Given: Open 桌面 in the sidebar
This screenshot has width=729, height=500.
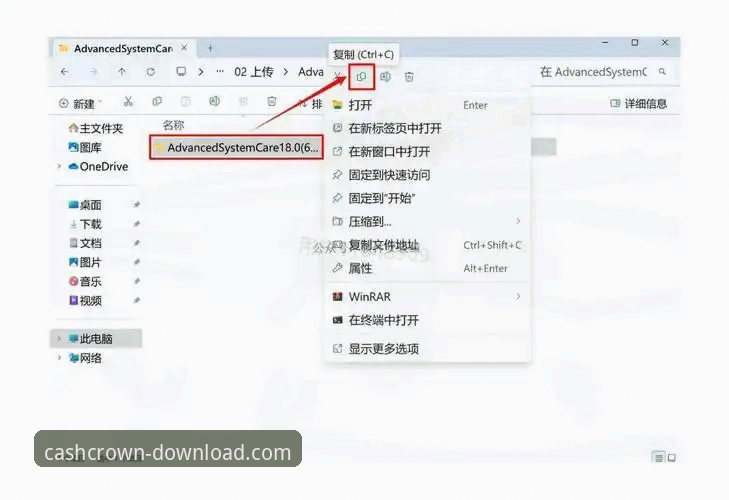Looking at the screenshot, I should coord(85,205).
